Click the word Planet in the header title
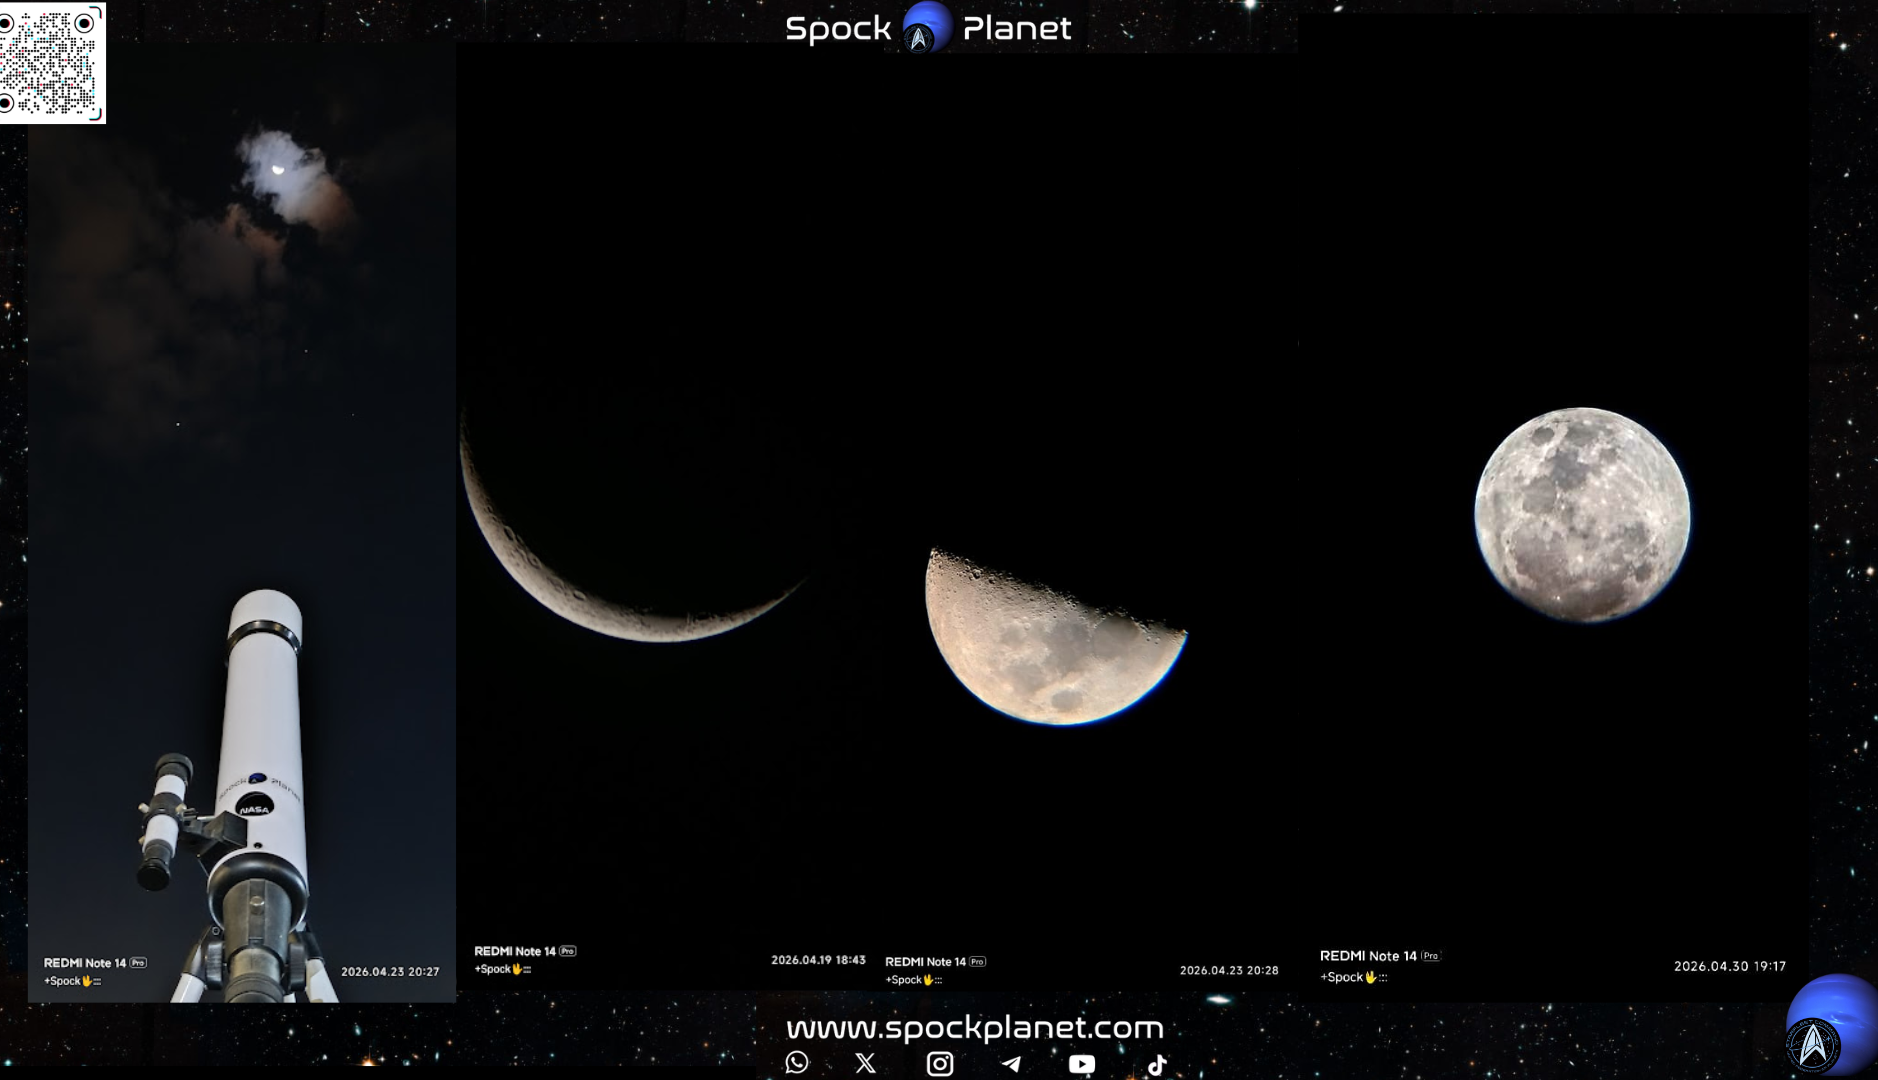The width and height of the screenshot is (1878, 1080). click(1016, 28)
